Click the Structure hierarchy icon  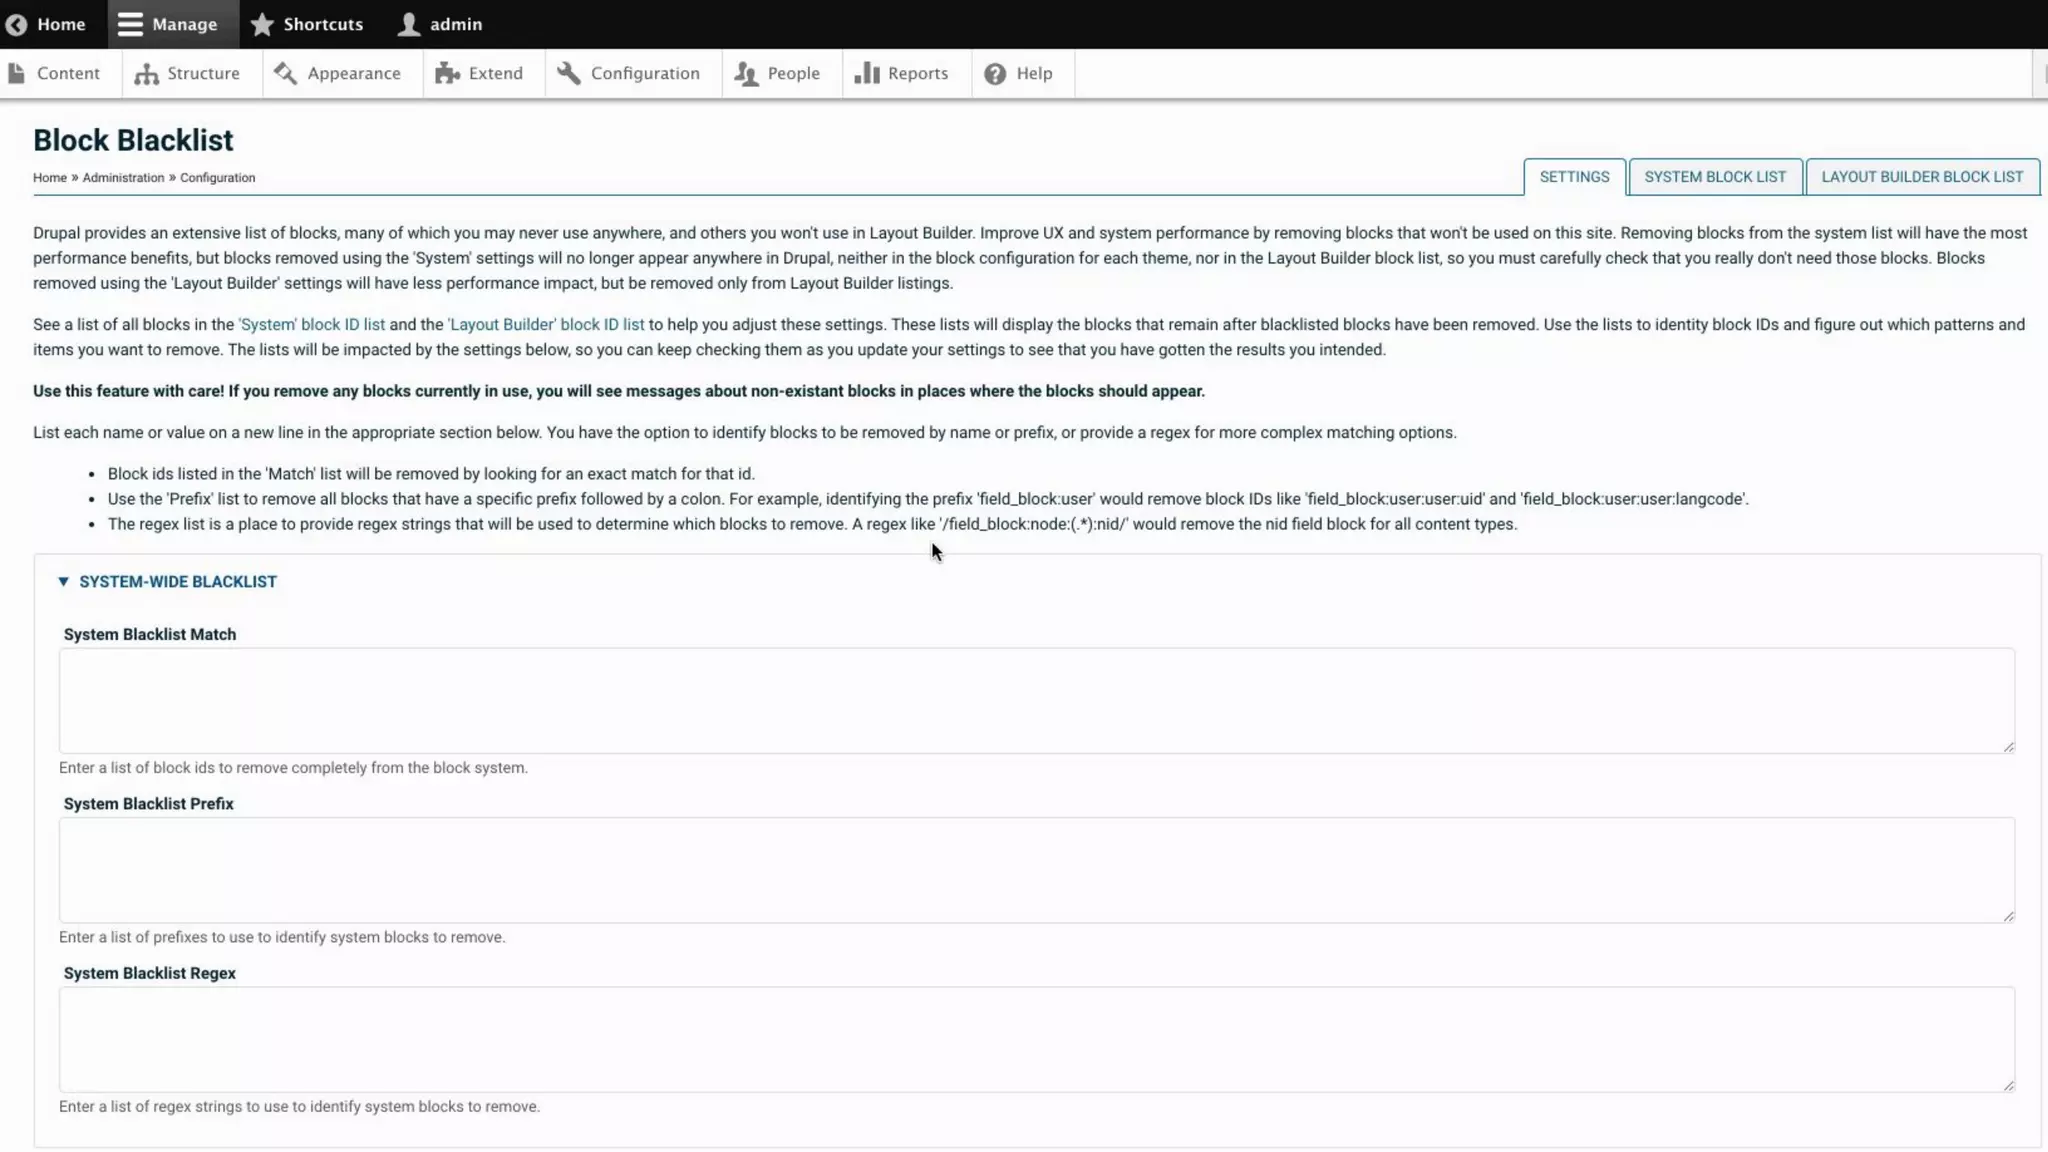tap(146, 74)
